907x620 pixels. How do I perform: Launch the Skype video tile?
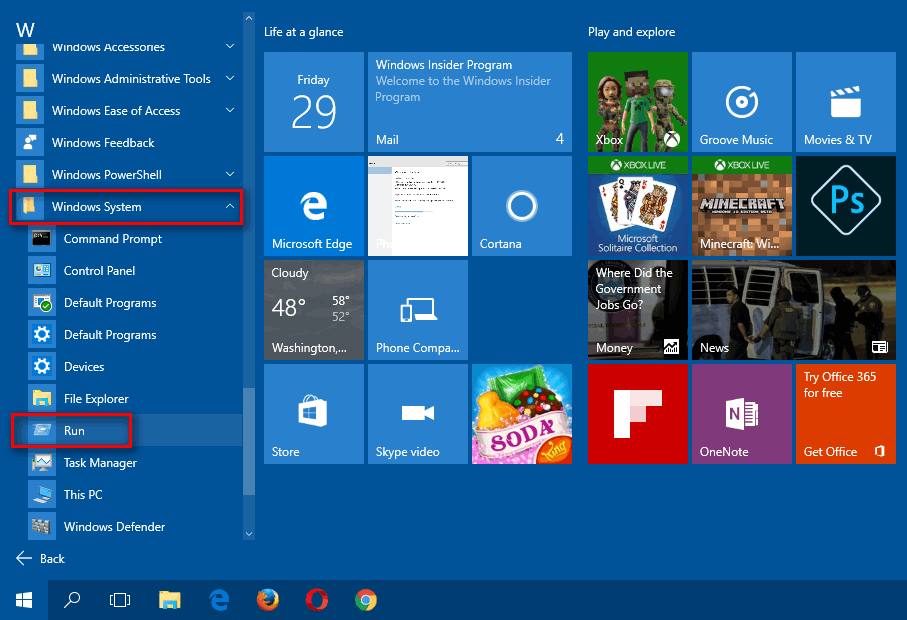(418, 414)
